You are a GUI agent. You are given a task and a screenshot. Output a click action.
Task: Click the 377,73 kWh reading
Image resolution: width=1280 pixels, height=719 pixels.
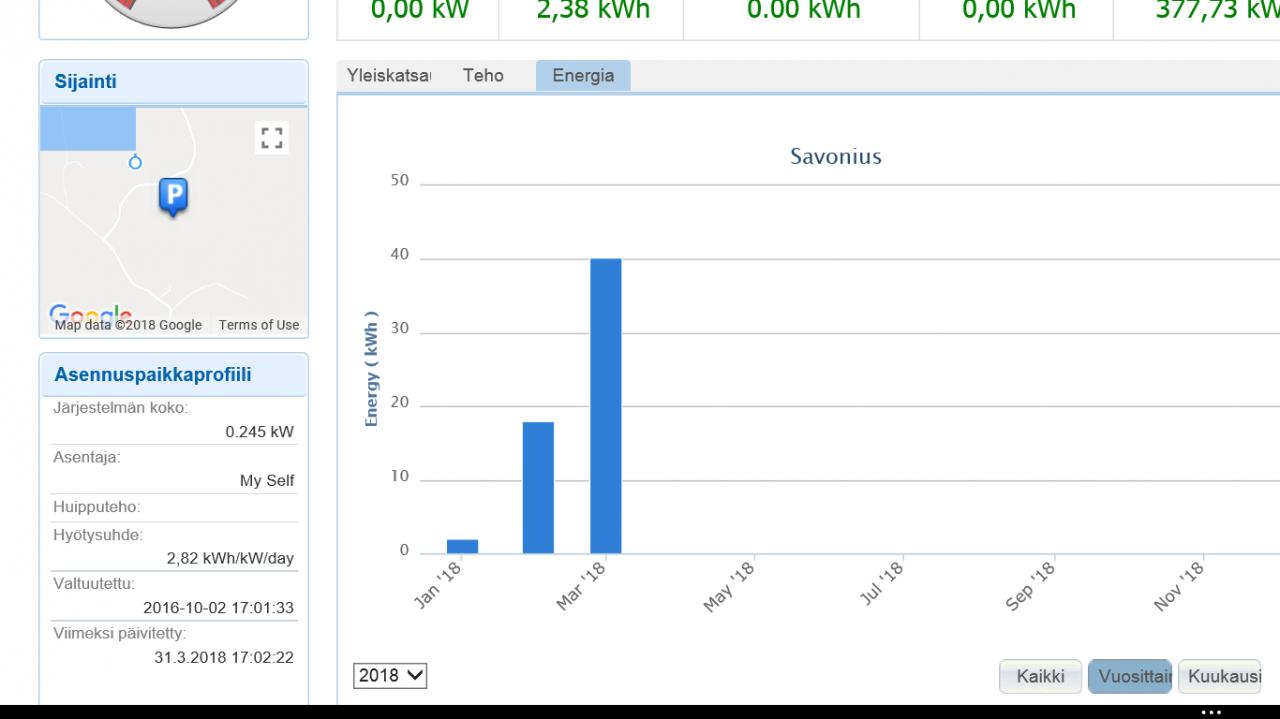(1217, 11)
